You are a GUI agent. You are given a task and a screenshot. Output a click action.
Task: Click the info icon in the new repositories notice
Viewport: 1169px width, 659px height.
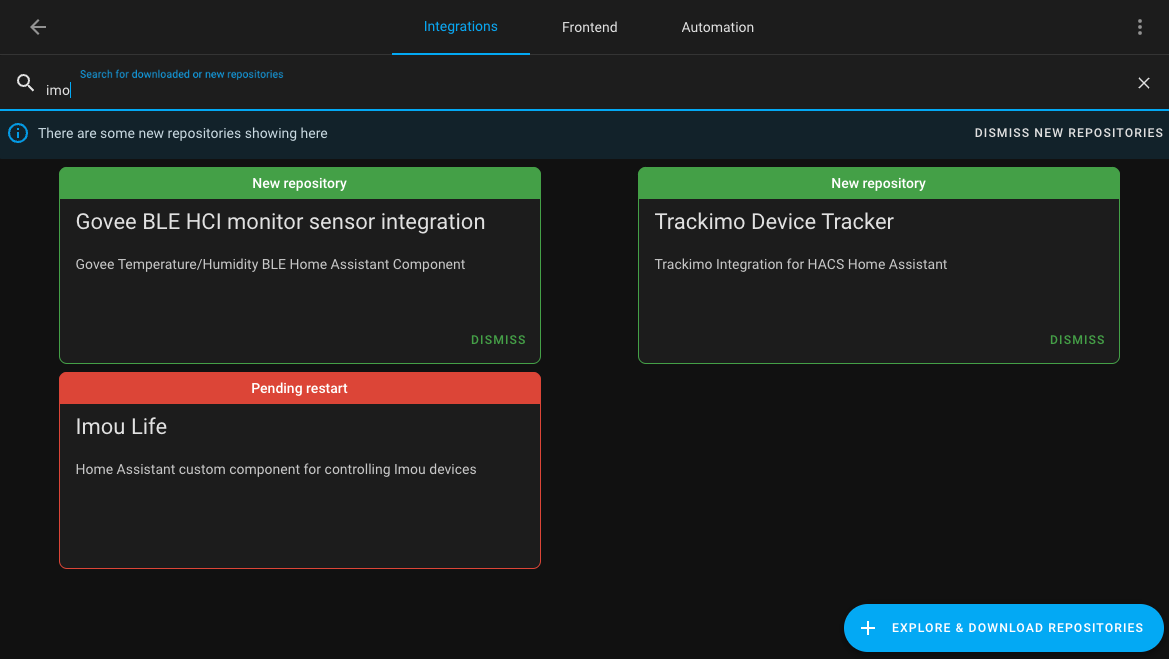[x=18, y=133]
